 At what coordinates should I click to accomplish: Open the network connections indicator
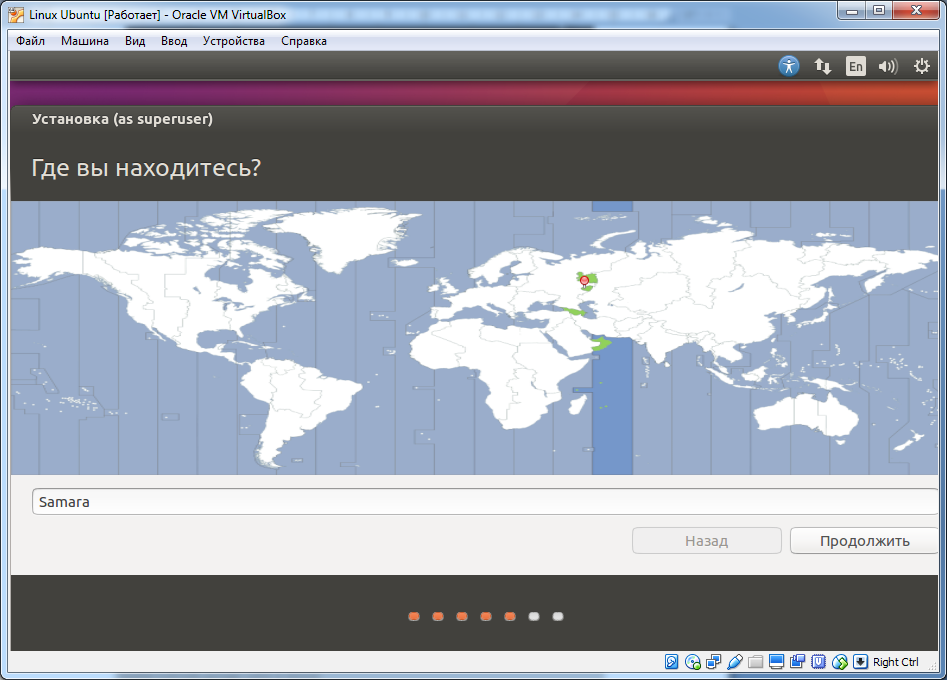(x=823, y=66)
